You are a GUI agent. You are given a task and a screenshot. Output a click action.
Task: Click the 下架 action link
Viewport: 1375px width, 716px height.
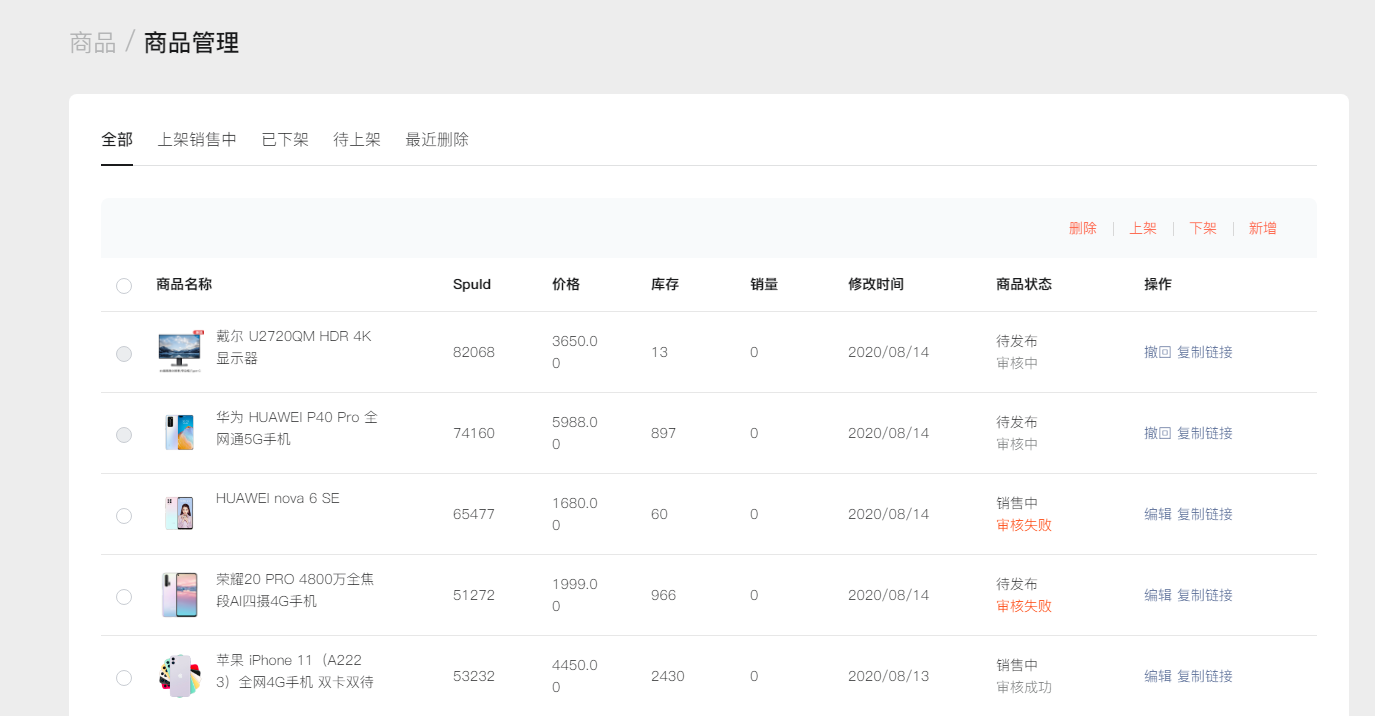pos(1203,228)
